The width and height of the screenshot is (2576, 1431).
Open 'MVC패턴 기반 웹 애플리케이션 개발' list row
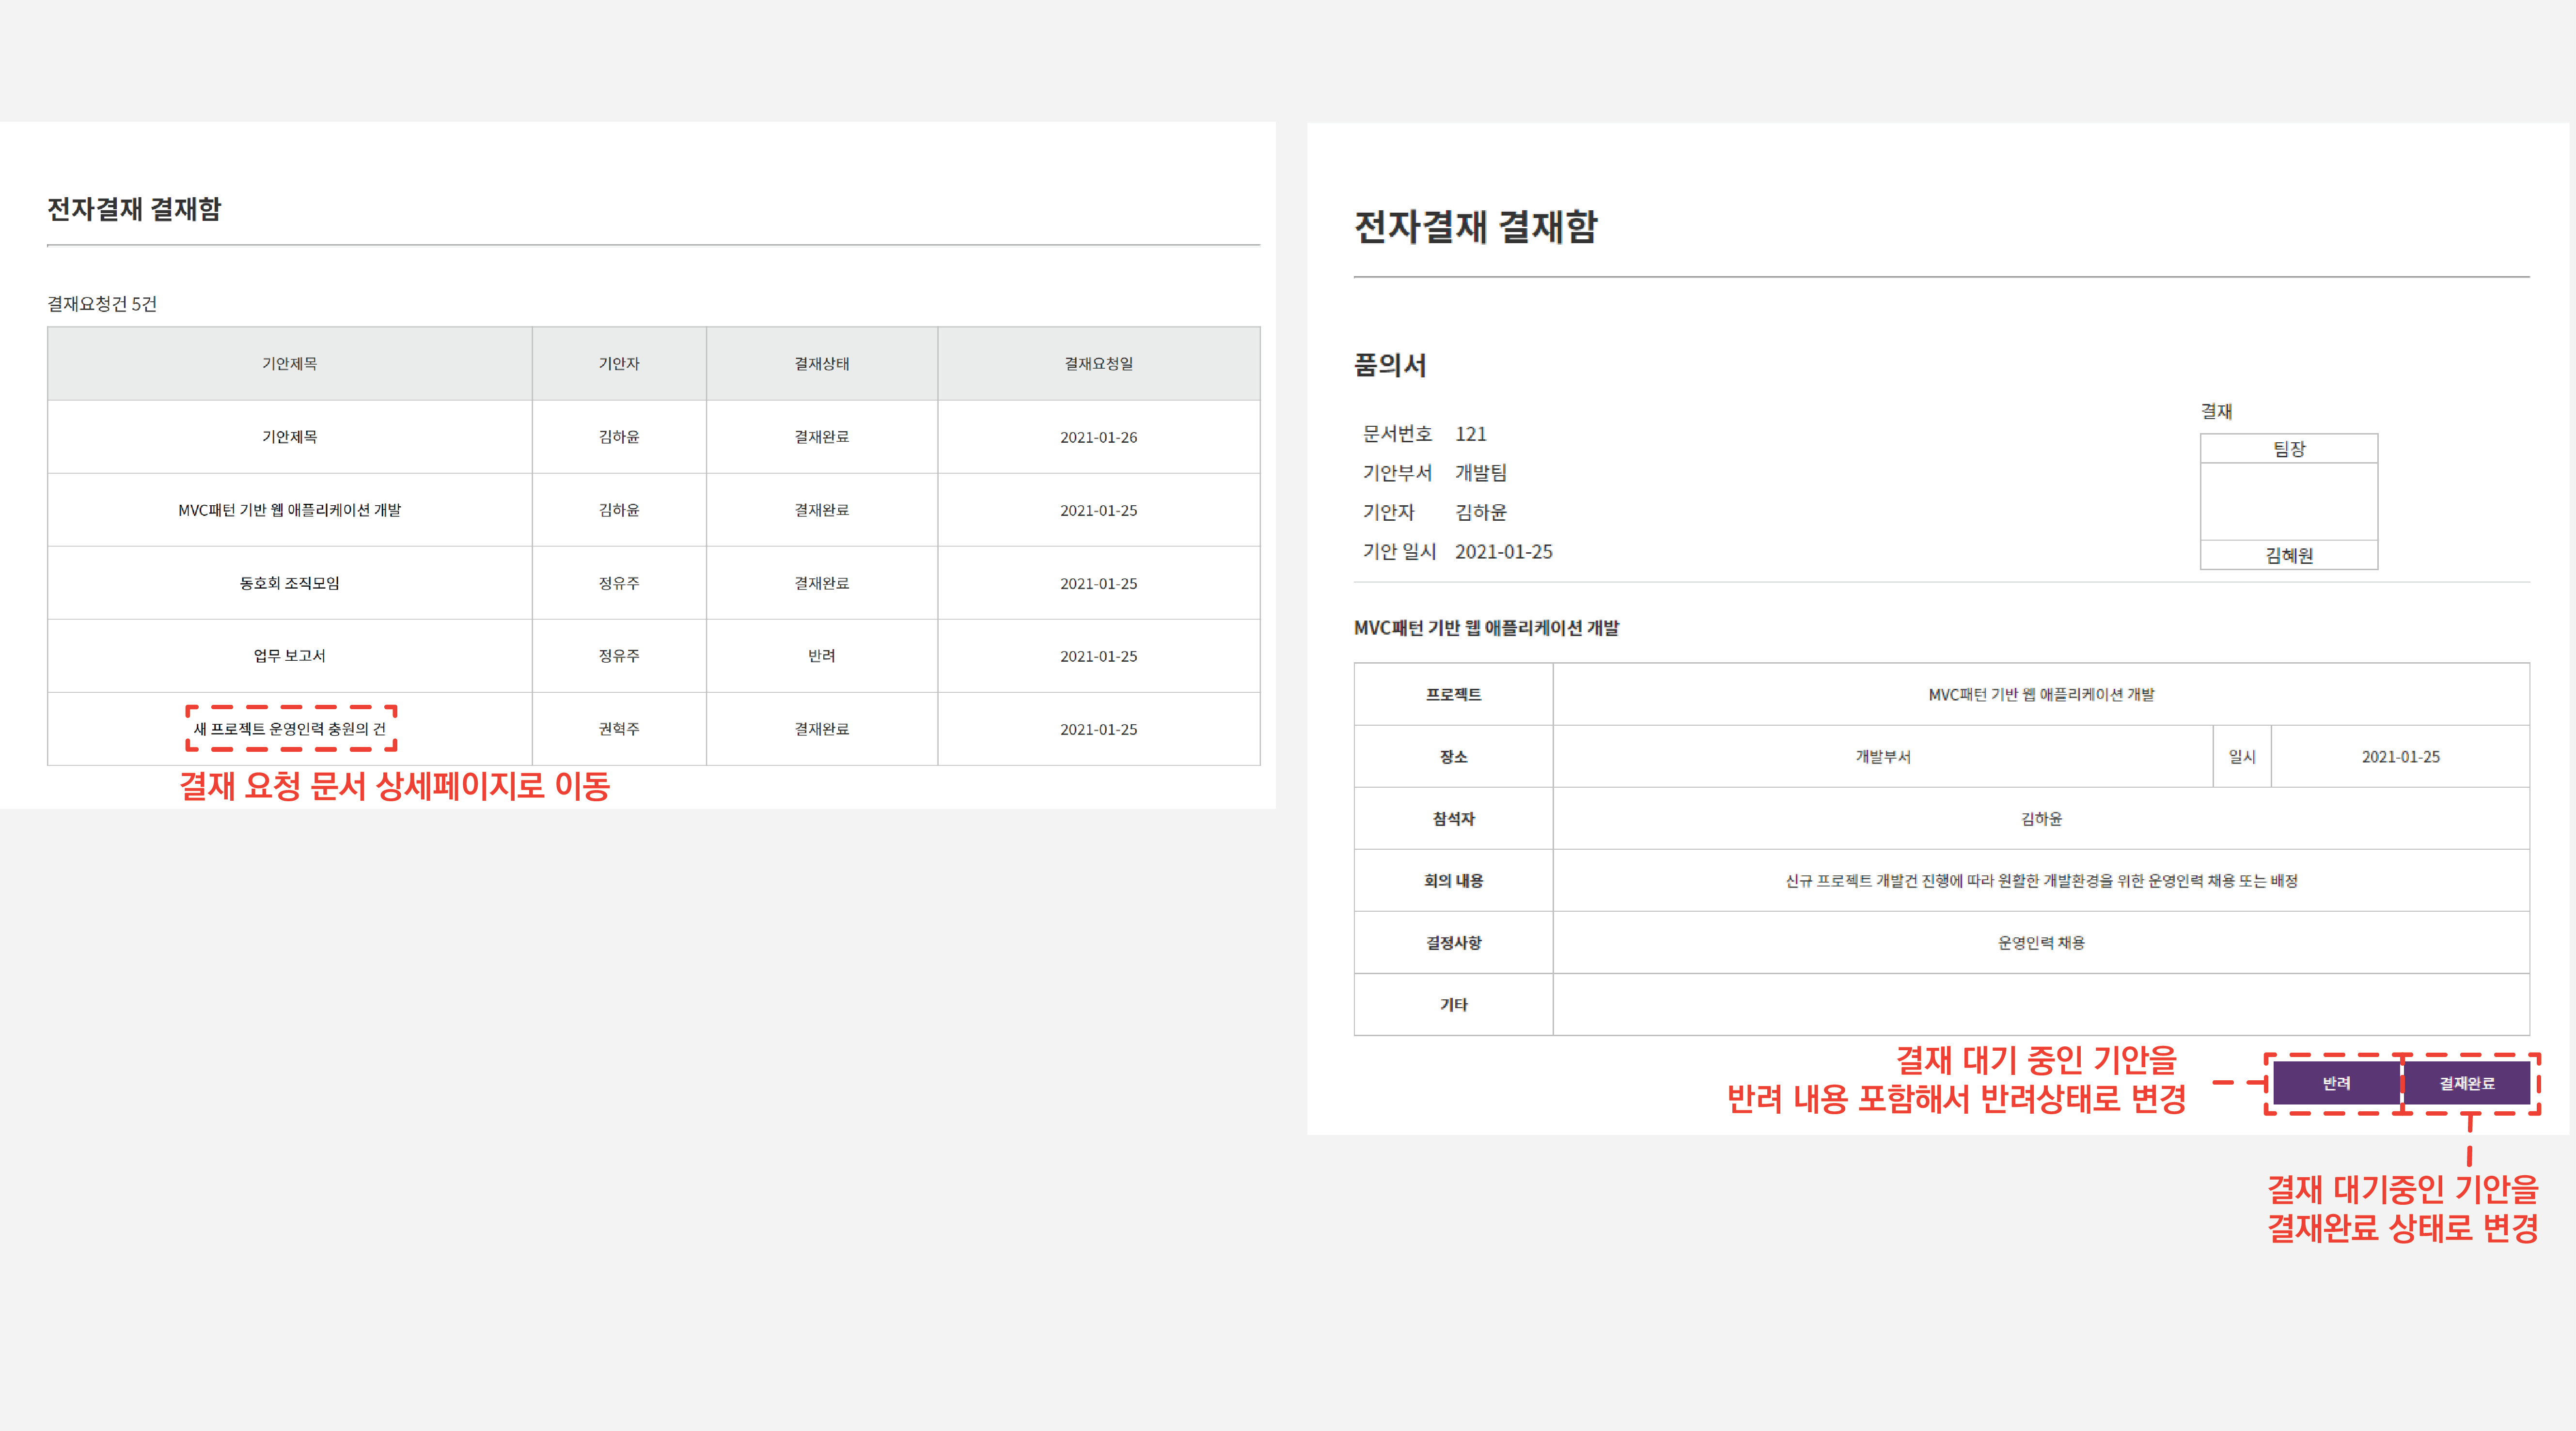pyautogui.click(x=290, y=510)
